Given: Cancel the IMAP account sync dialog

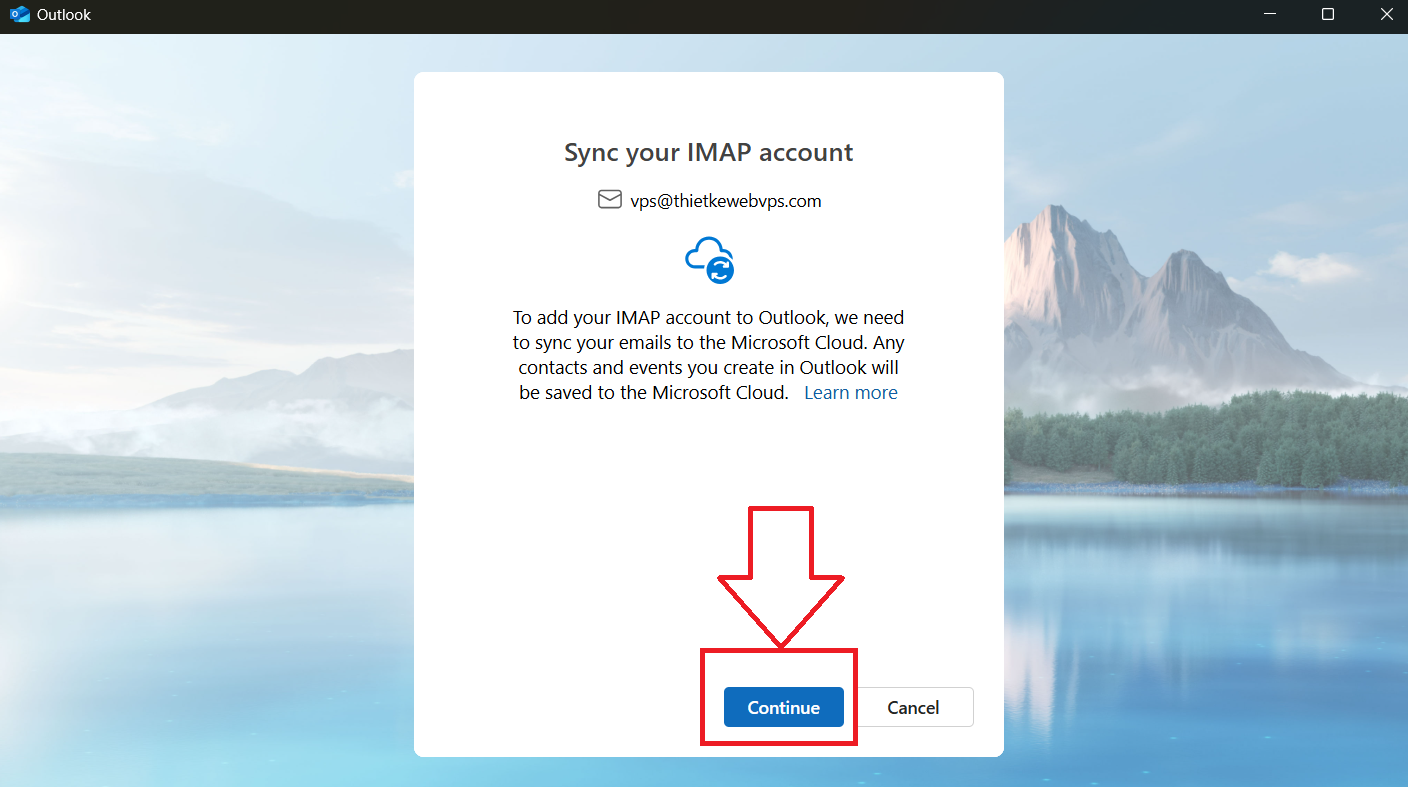Looking at the screenshot, I should click(x=913, y=707).
